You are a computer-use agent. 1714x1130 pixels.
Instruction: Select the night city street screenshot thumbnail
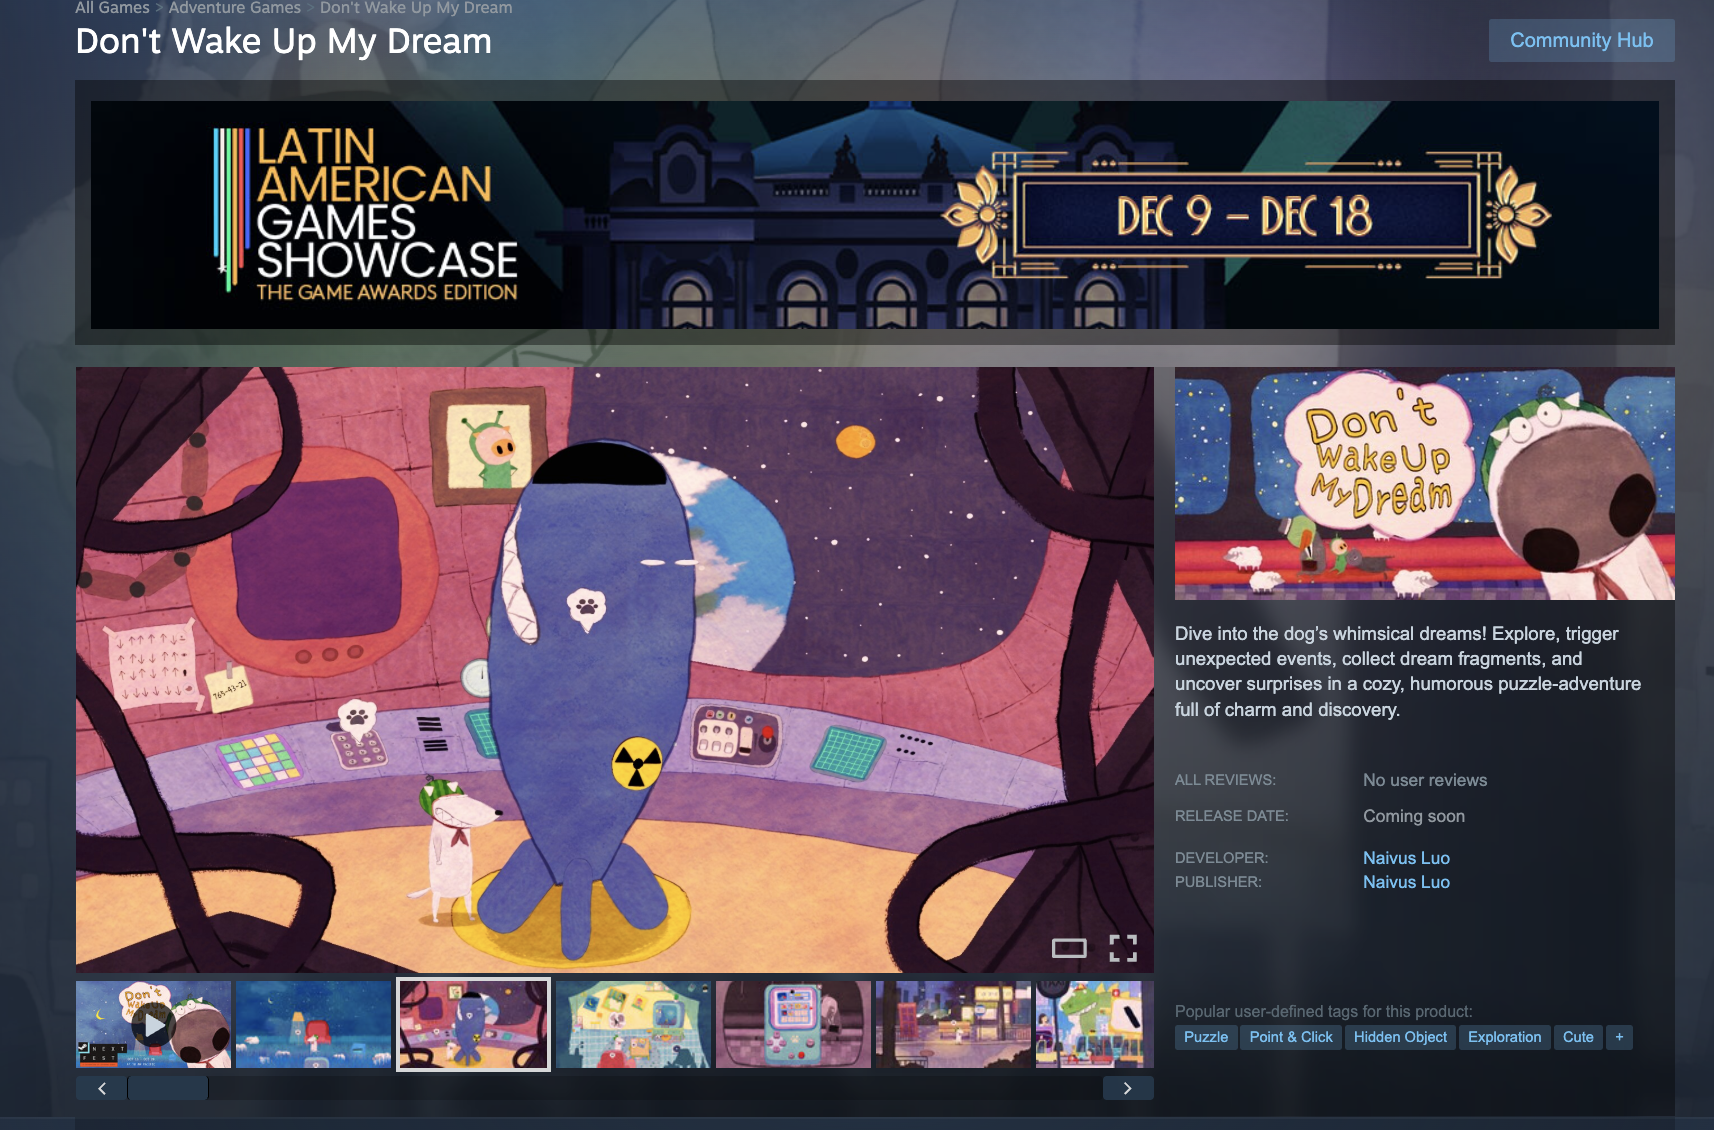[x=953, y=1024]
